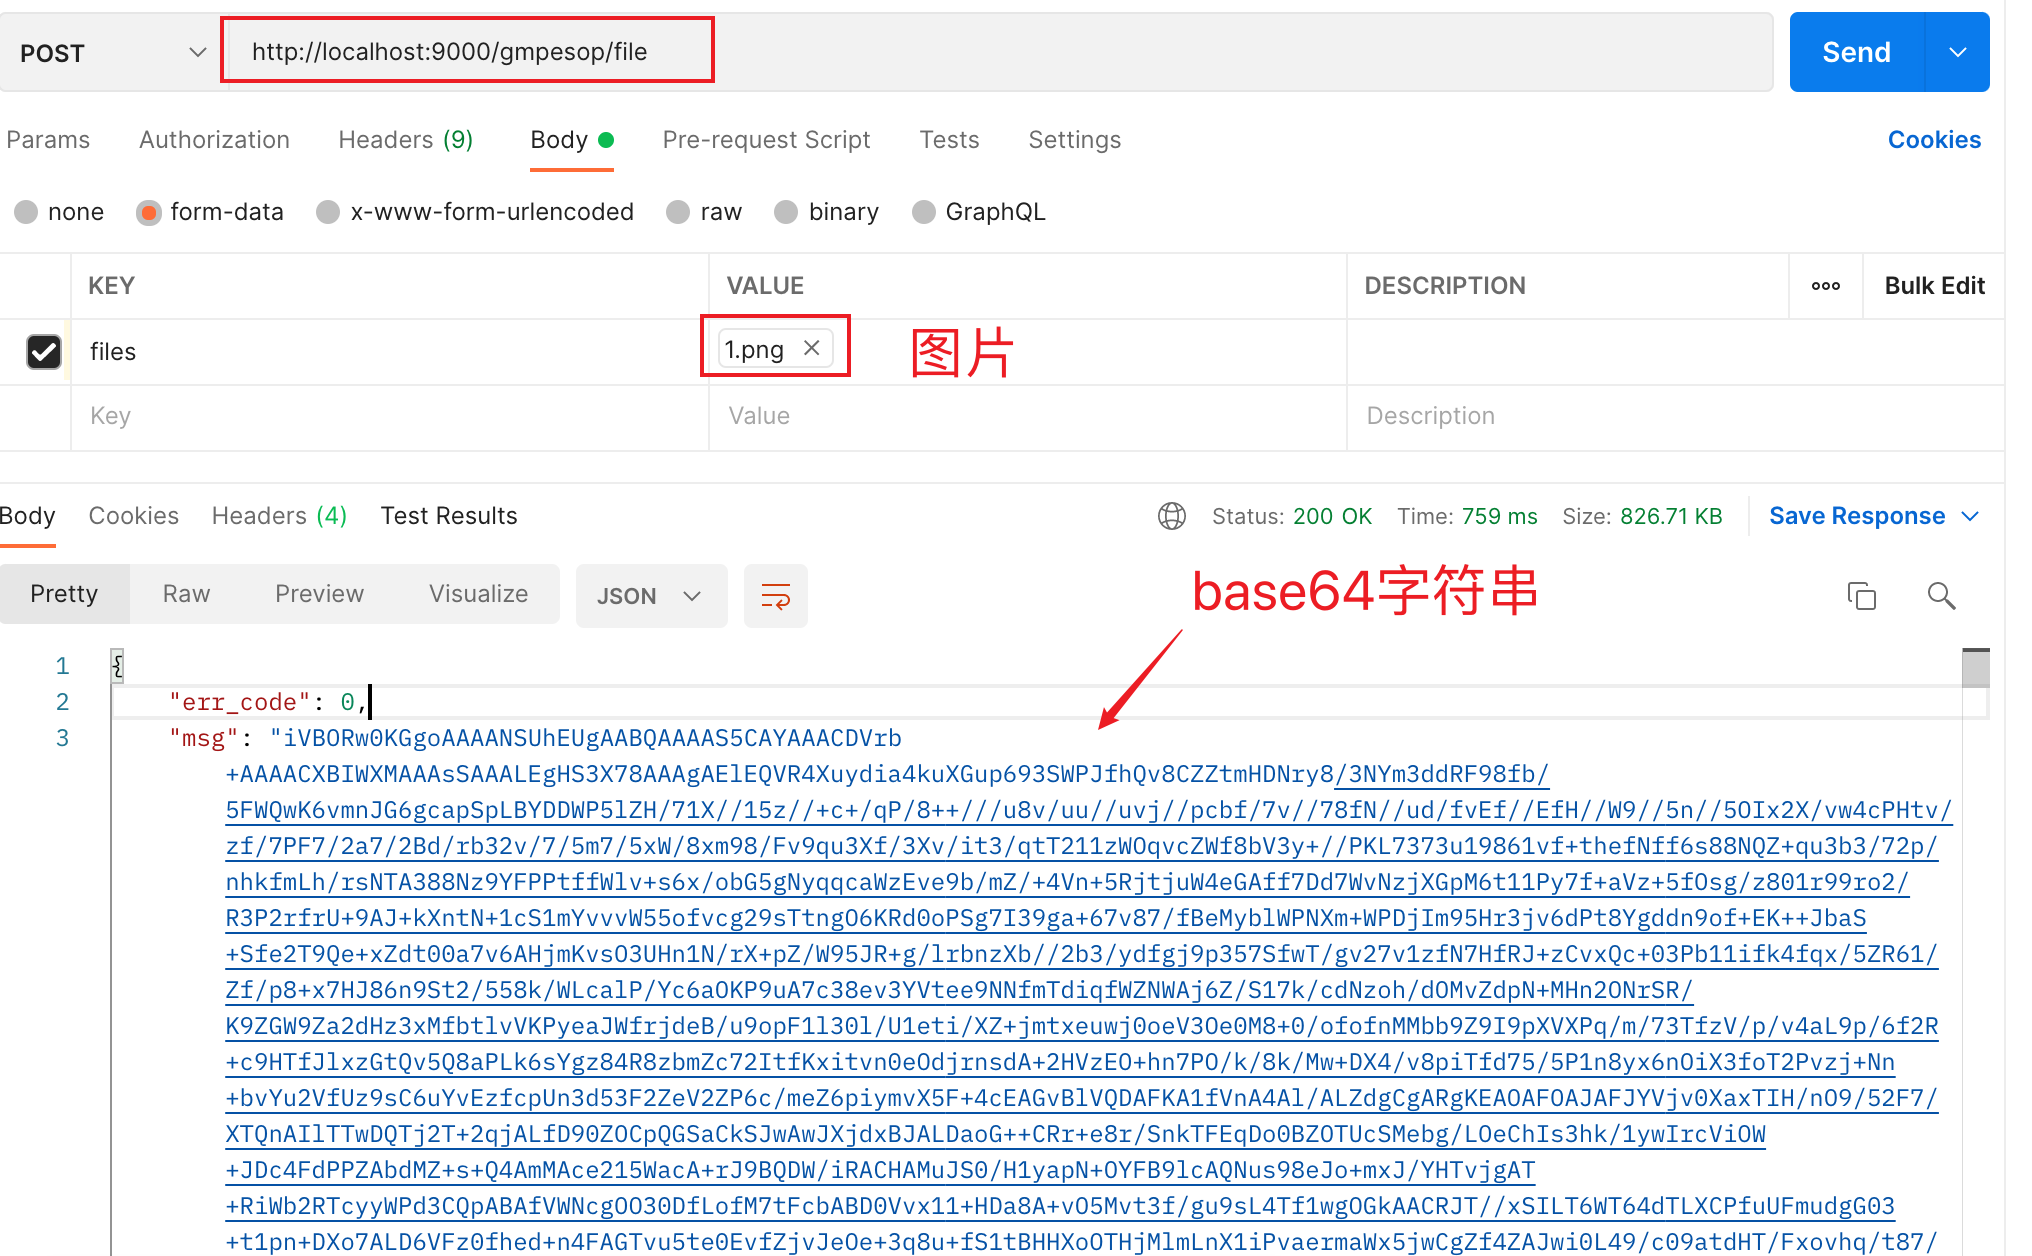Remove the 1.png file with its X
This screenshot has width=2032, height=1256.
coord(812,348)
